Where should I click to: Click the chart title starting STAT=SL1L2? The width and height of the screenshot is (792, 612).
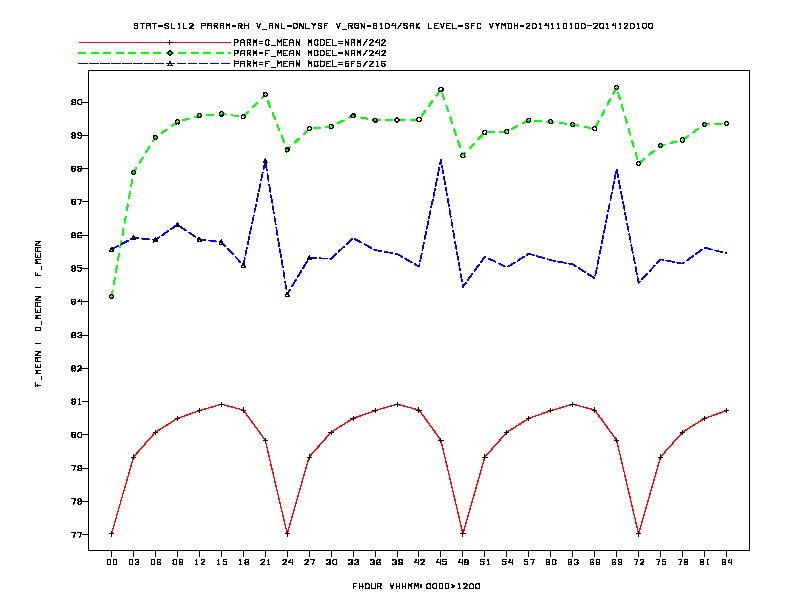pyautogui.click(x=393, y=26)
